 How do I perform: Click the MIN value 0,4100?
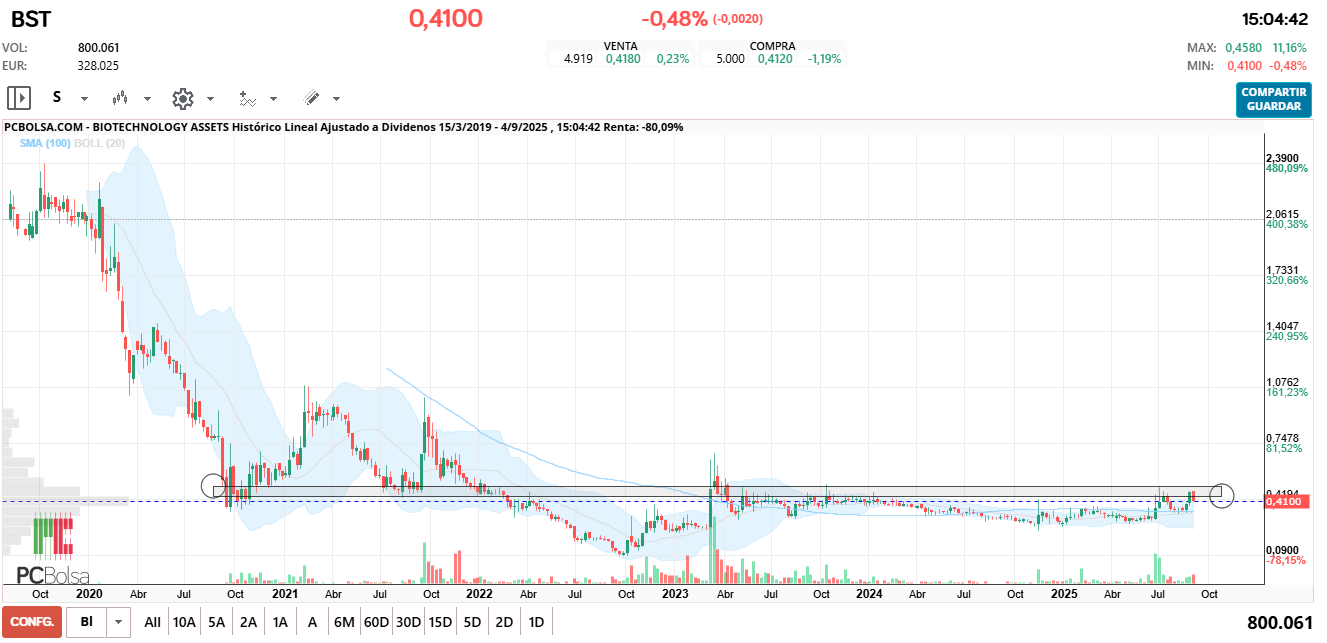(x=1245, y=65)
